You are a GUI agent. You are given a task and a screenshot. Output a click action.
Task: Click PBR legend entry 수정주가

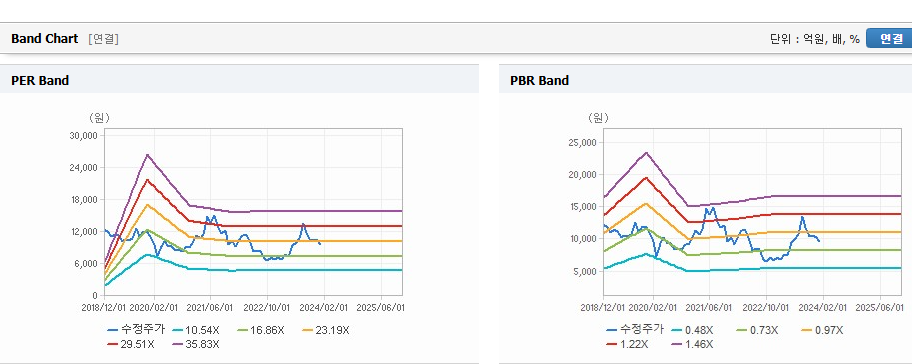(x=635, y=330)
